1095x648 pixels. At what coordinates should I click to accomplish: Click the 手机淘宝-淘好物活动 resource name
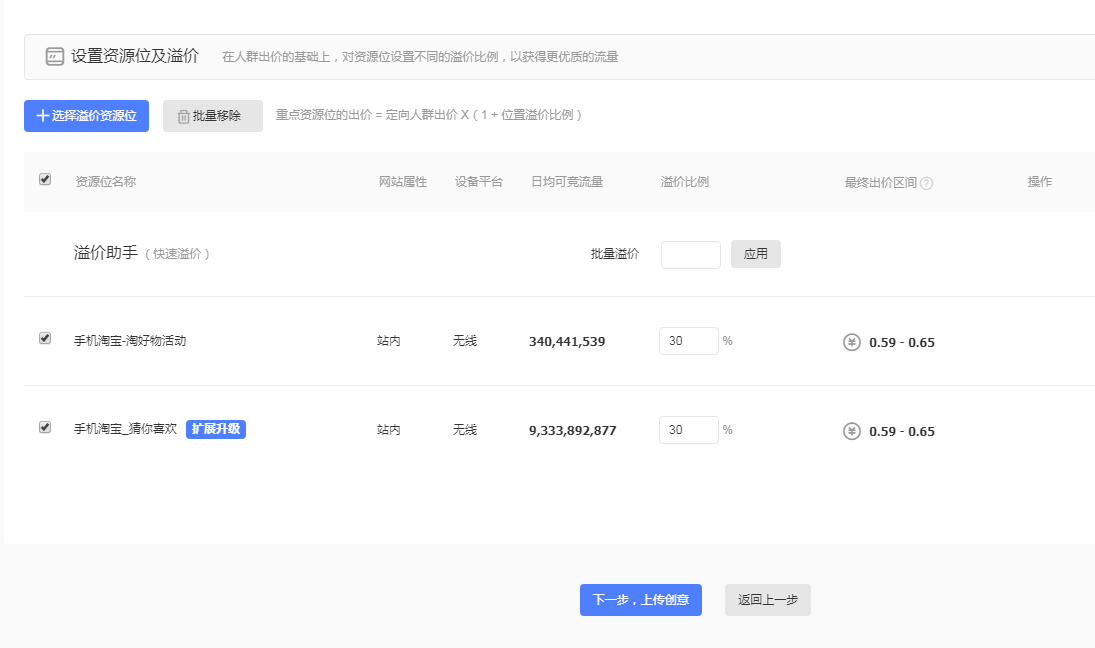(130, 341)
